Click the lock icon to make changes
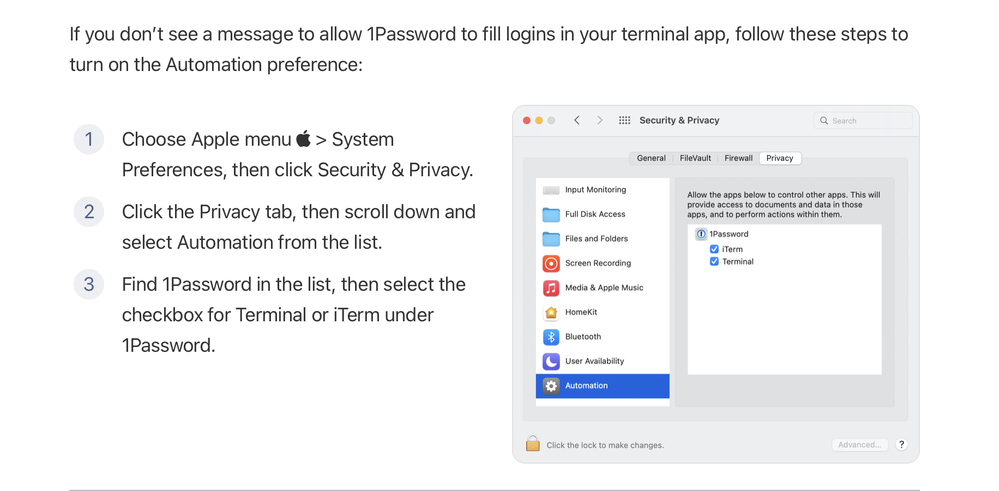This screenshot has width=999, height=491. pos(533,444)
